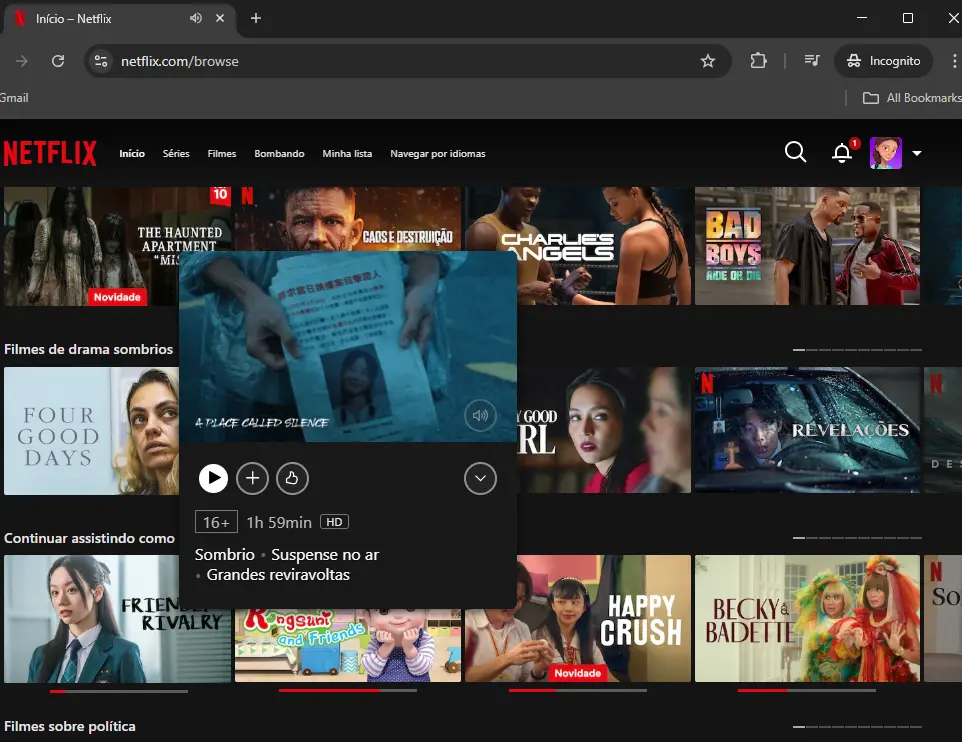Open the notifications bell
The image size is (962, 742).
tap(842, 152)
